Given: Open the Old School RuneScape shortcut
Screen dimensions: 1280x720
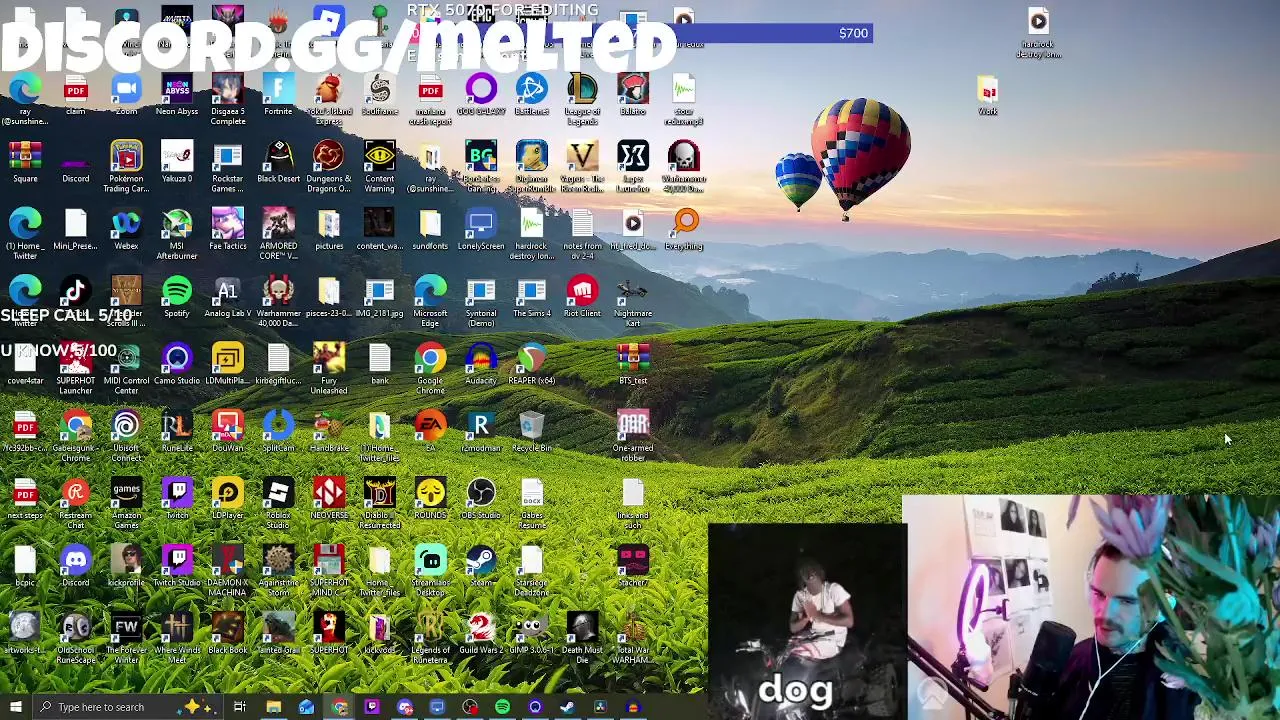Looking at the screenshot, I should point(75,627).
